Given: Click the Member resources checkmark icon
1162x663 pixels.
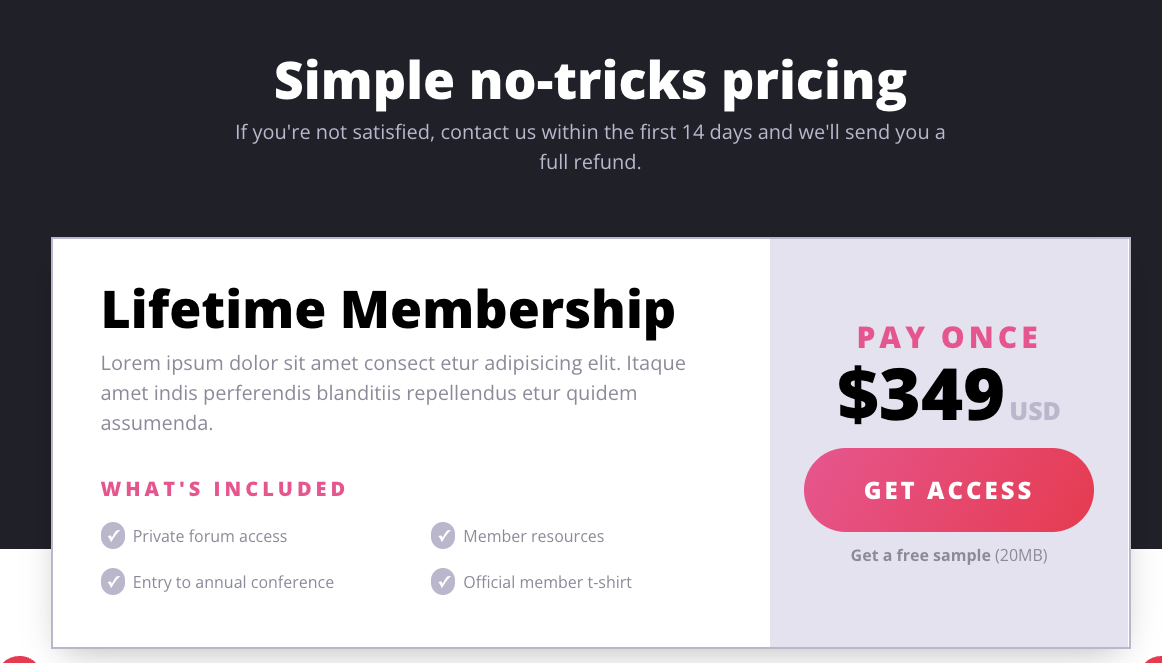Looking at the screenshot, I should [443, 536].
